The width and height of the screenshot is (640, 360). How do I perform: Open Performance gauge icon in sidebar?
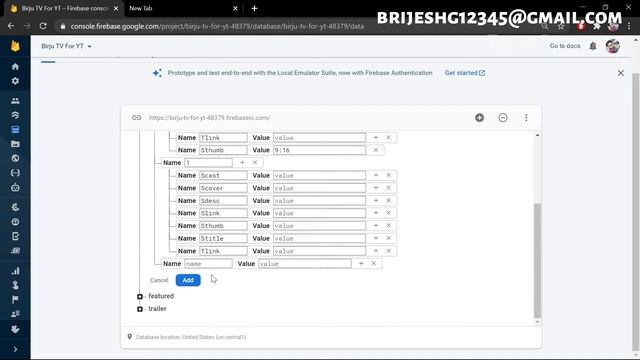15,222
